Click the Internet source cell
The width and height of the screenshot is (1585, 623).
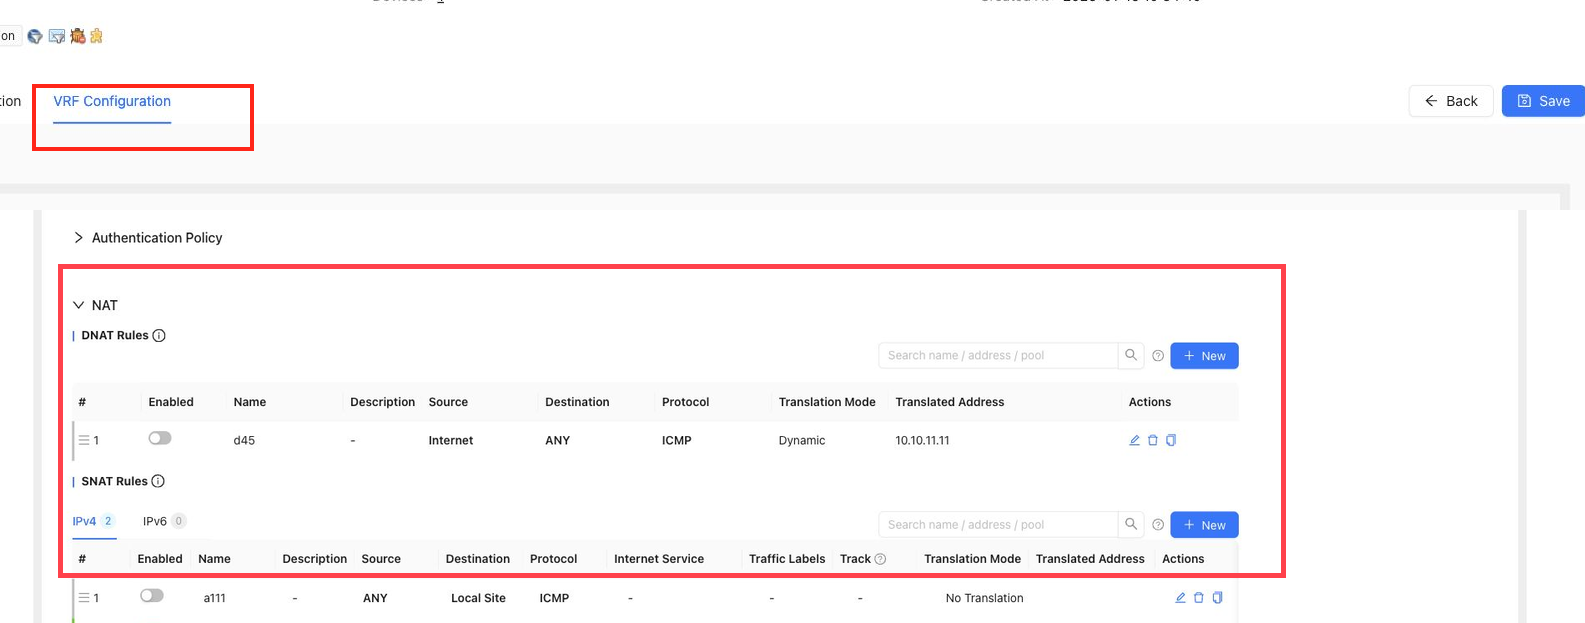click(451, 441)
